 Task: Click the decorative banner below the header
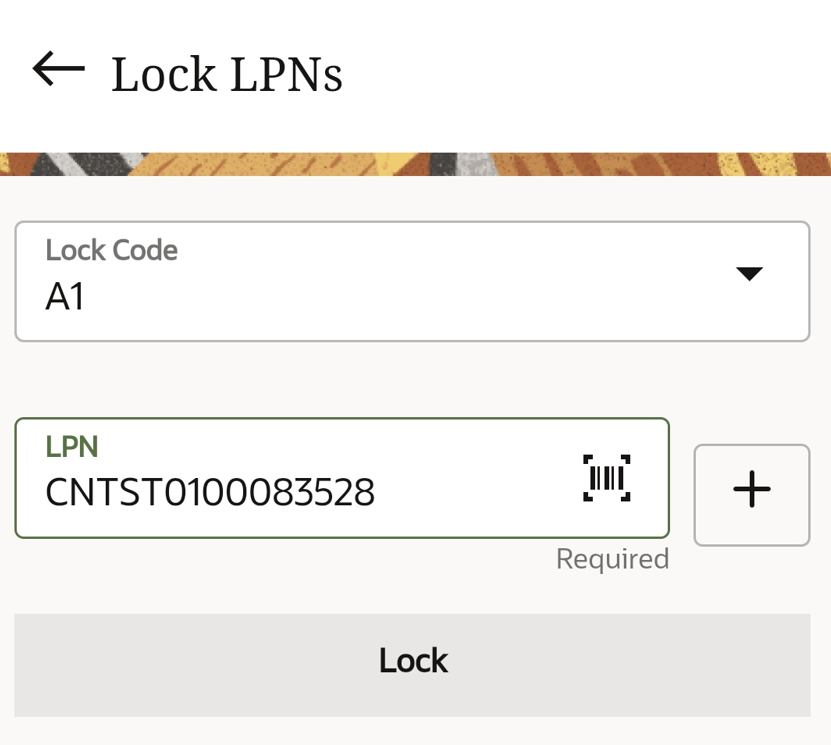point(415,166)
